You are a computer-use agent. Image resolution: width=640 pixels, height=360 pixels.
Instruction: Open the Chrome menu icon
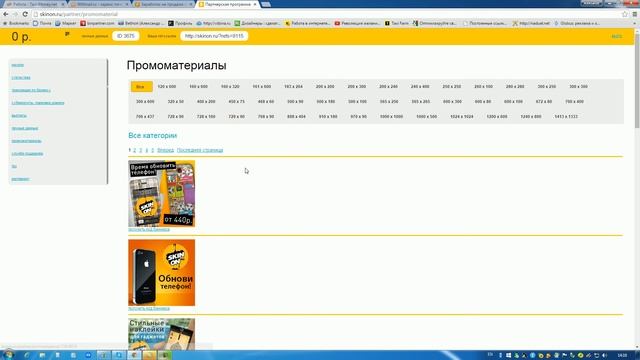click(635, 14)
